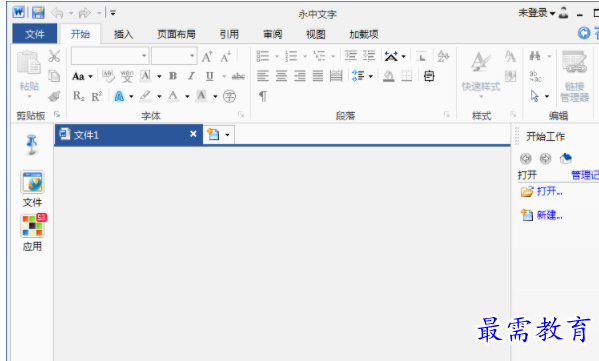
Task: Open the text effect color dropdown
Action: tap(131, 96)
